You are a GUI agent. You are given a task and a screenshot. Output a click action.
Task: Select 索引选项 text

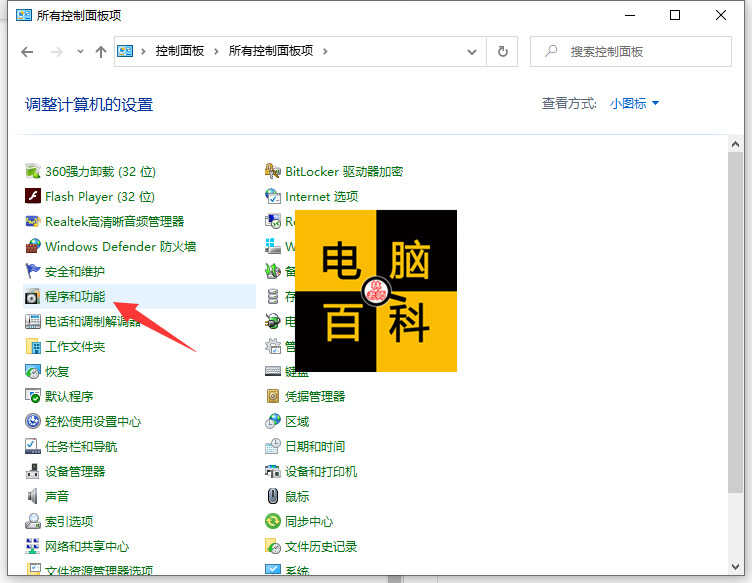69,521
